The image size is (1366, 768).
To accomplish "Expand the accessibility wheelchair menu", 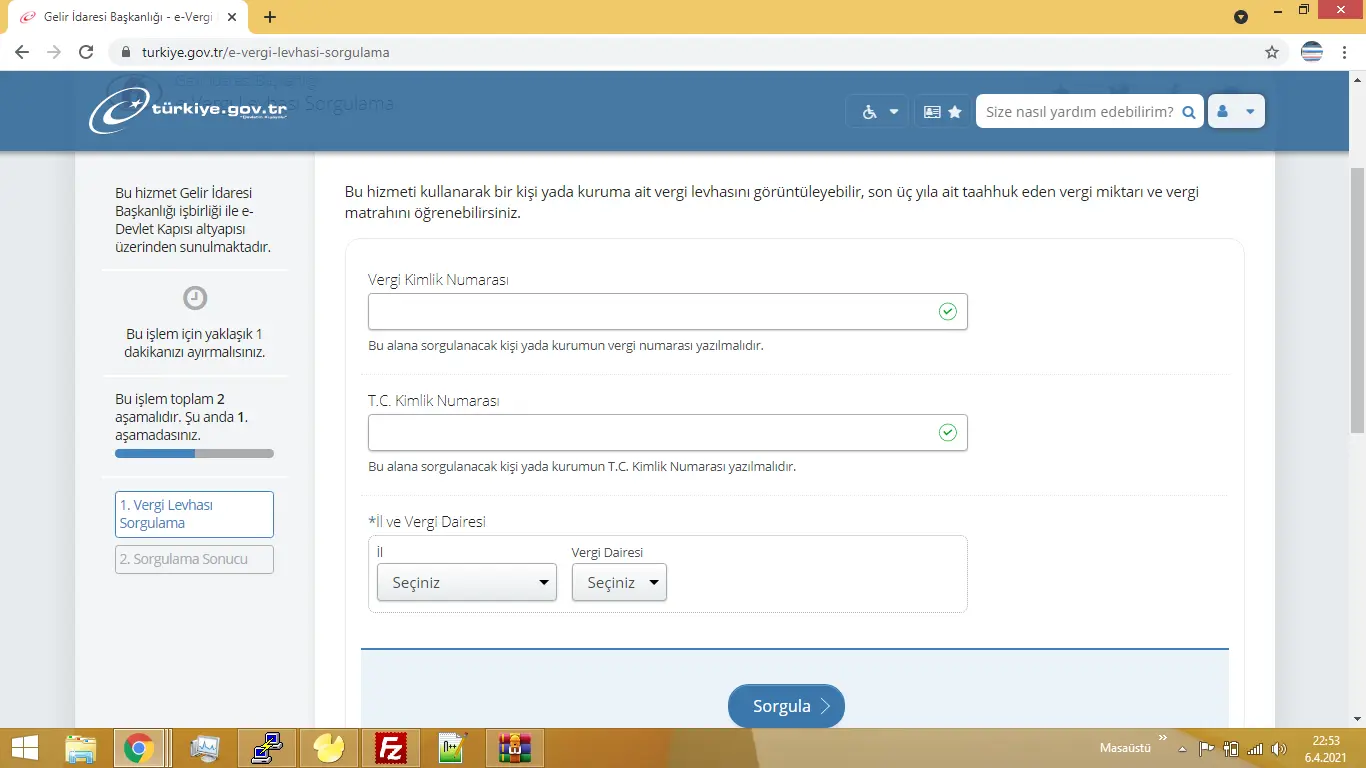I will coord(879,112).
